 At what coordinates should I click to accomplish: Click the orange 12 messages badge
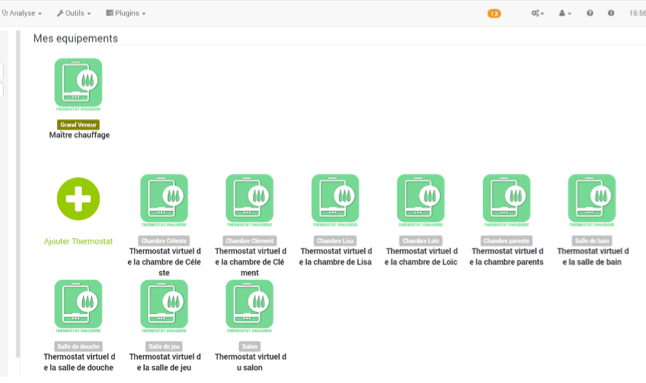click(x=494, y=14)
